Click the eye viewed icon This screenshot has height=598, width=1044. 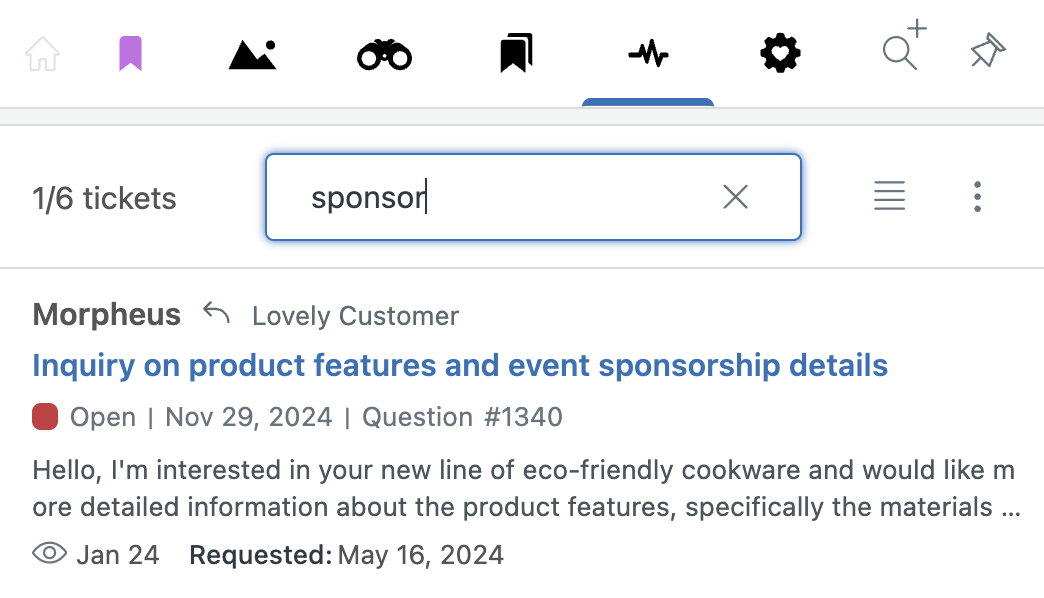[49, 553]
